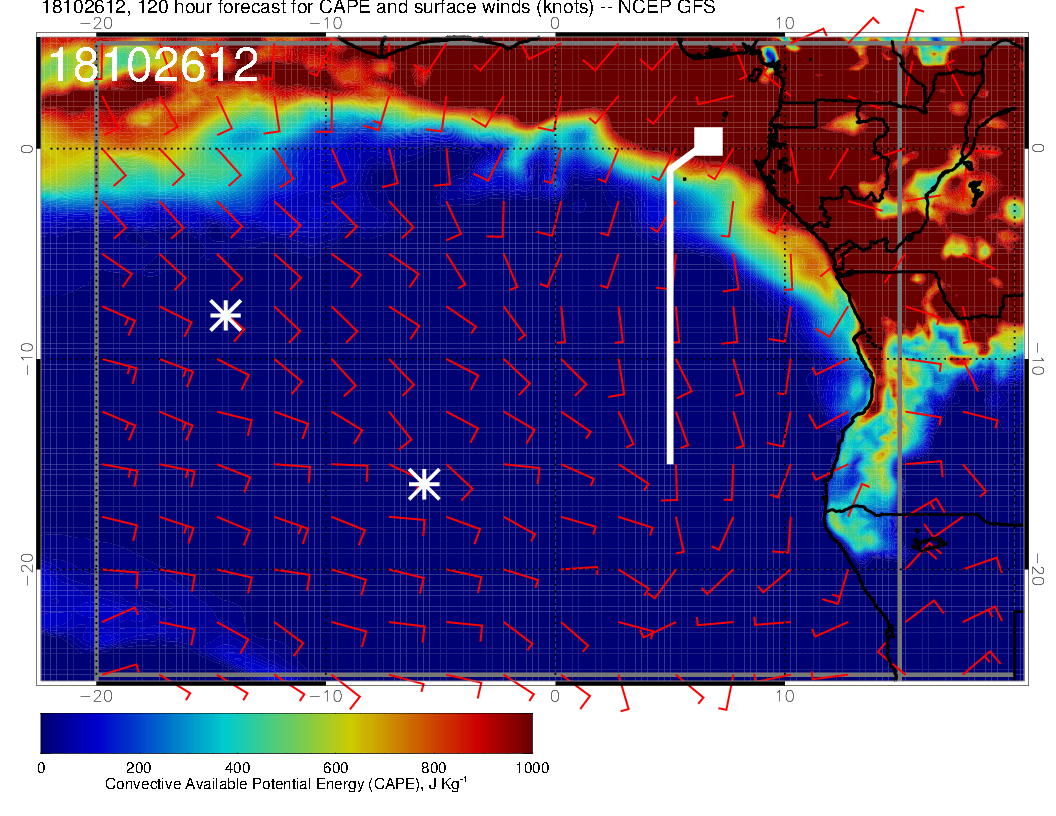
Task: Click the -20 longitude label below the map
Action: tap(95, 695)
